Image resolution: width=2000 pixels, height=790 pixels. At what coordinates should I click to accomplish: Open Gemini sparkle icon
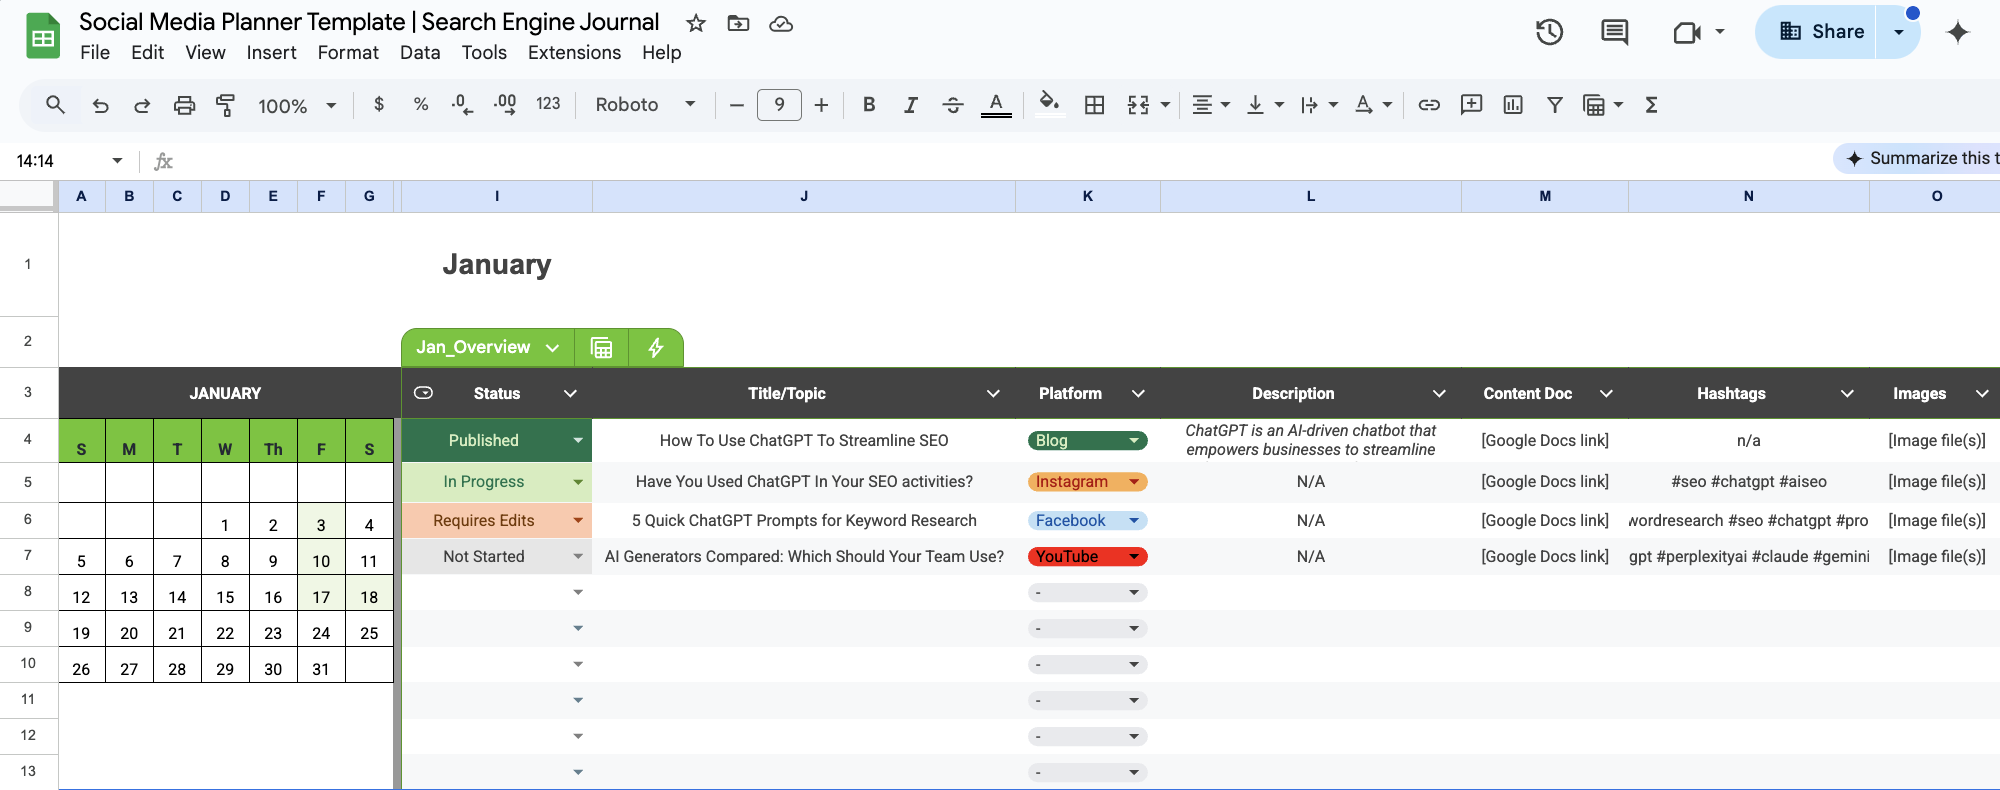point(1958,32)
